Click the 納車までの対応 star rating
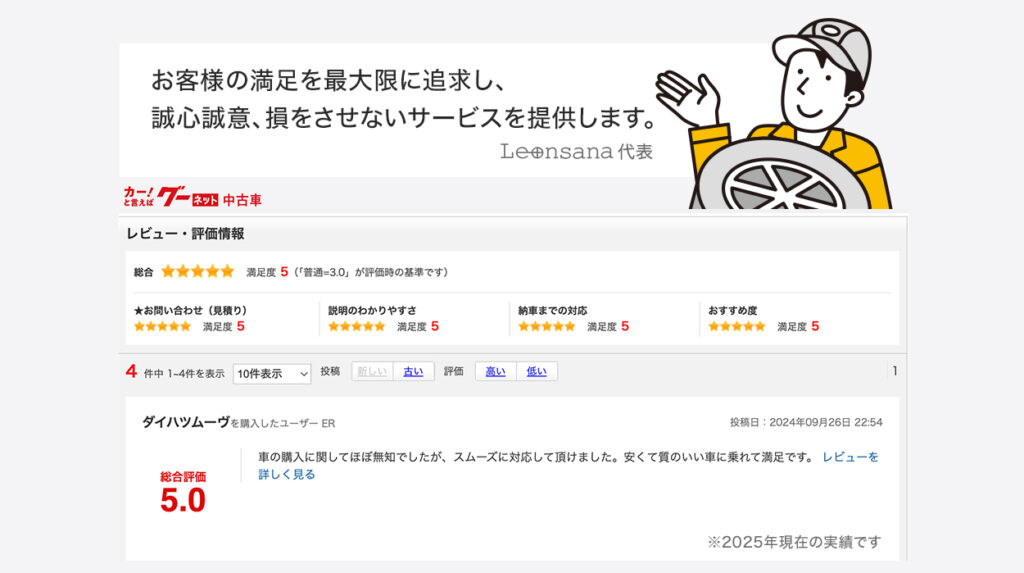This screenshot has width=1024, height=573. [x=547, y=327]
